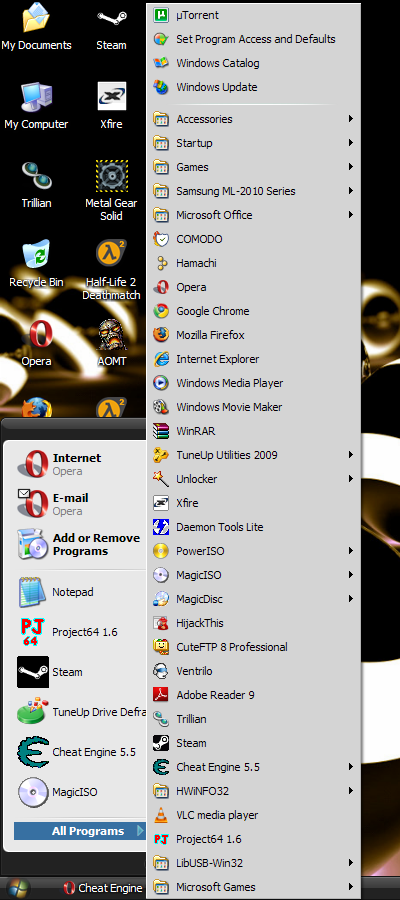
Task: Expand the Games submenu arrow
Action: (x=350, y=167)
